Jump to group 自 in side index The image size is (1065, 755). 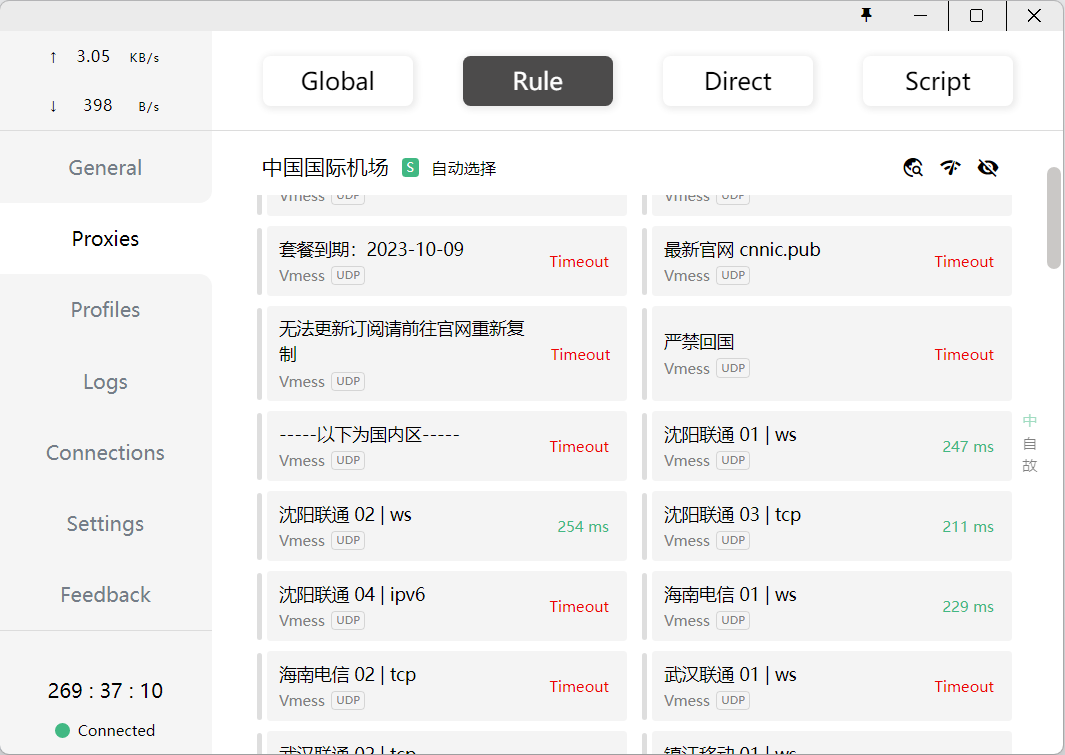1030,443
